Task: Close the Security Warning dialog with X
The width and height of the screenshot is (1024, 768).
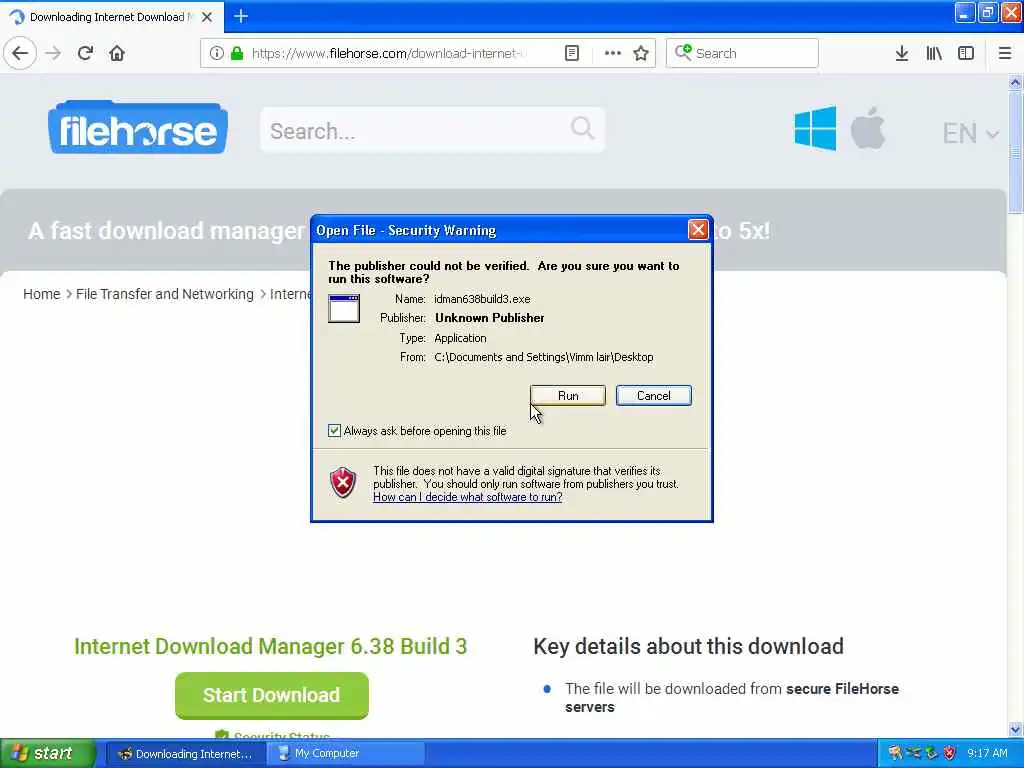Action: click(698, 230)
